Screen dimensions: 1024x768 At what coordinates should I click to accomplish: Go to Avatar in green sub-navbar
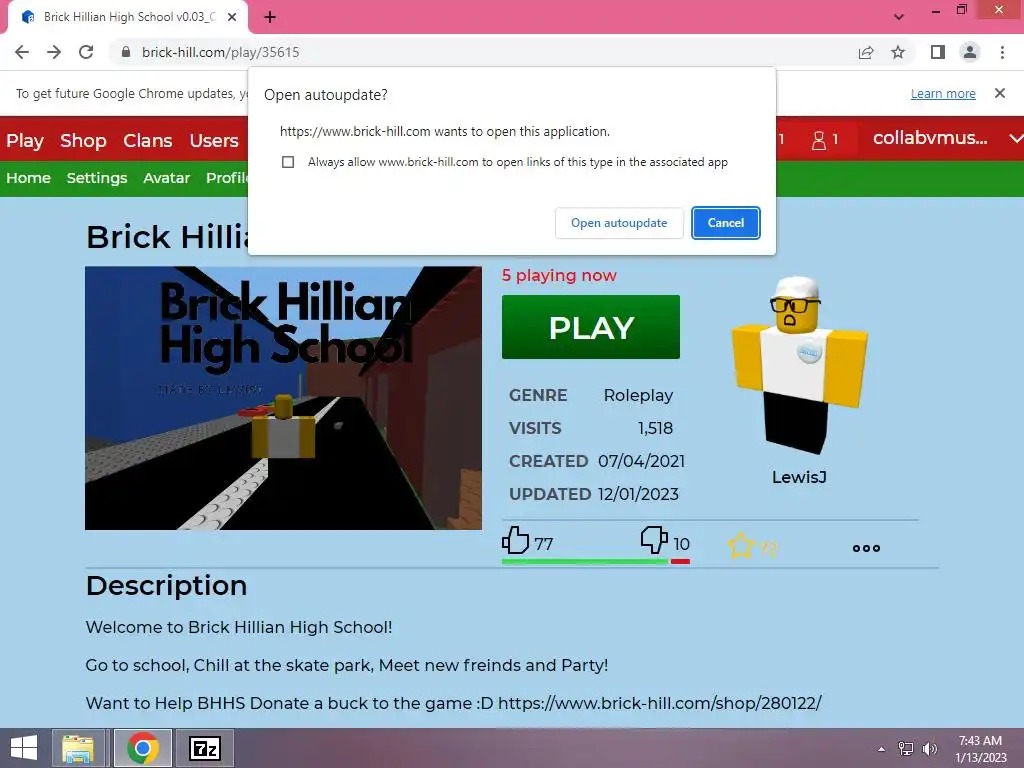(167, 178)
